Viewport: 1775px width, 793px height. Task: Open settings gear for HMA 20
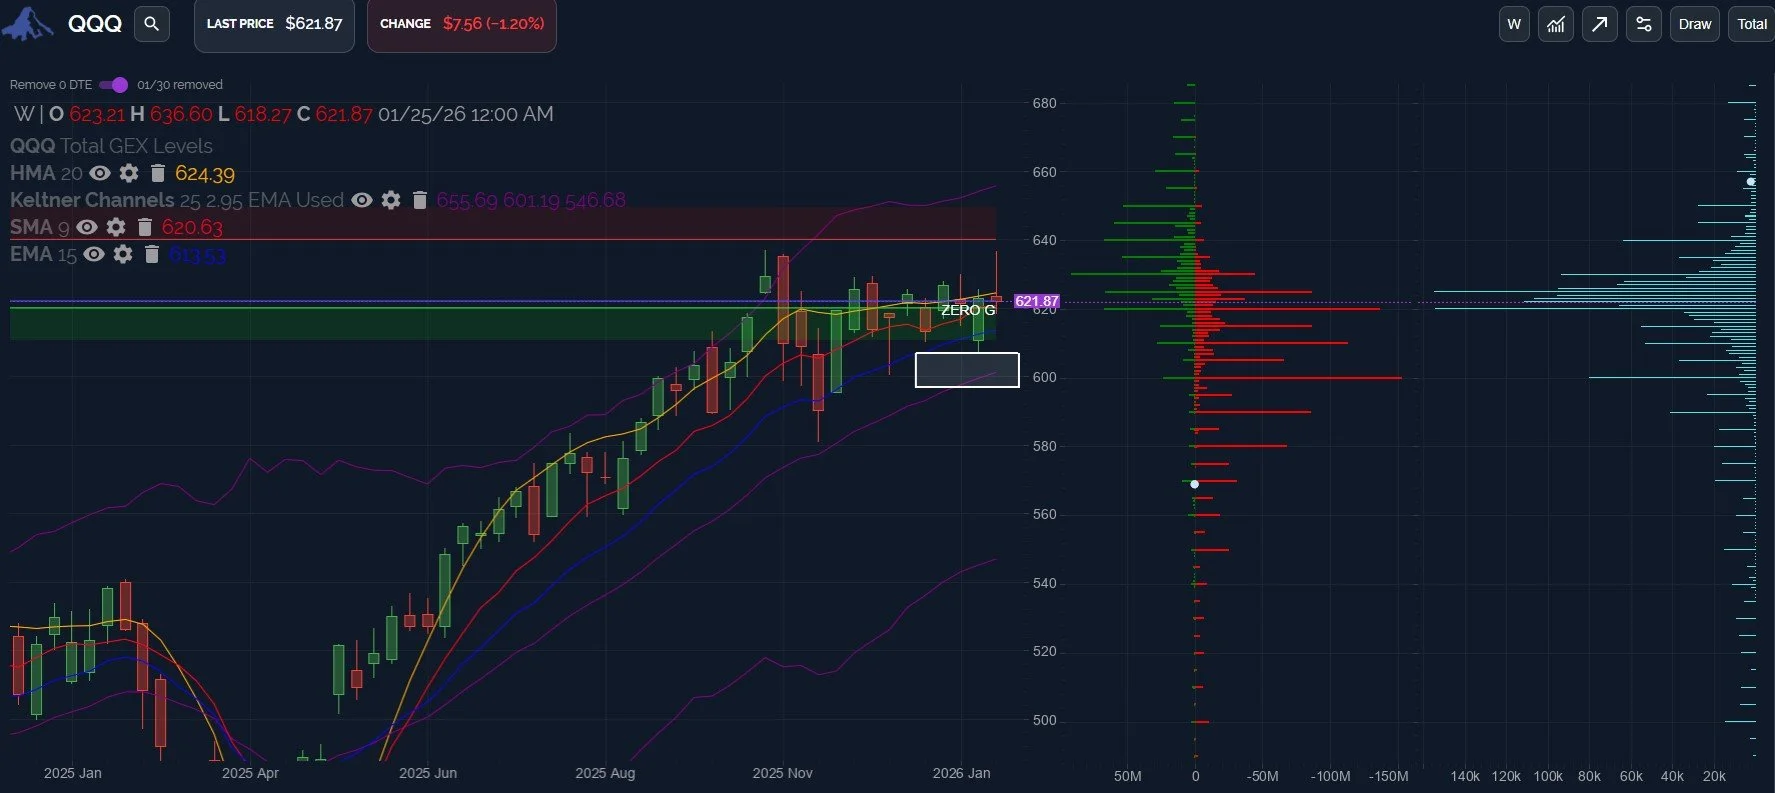[129, 173]
